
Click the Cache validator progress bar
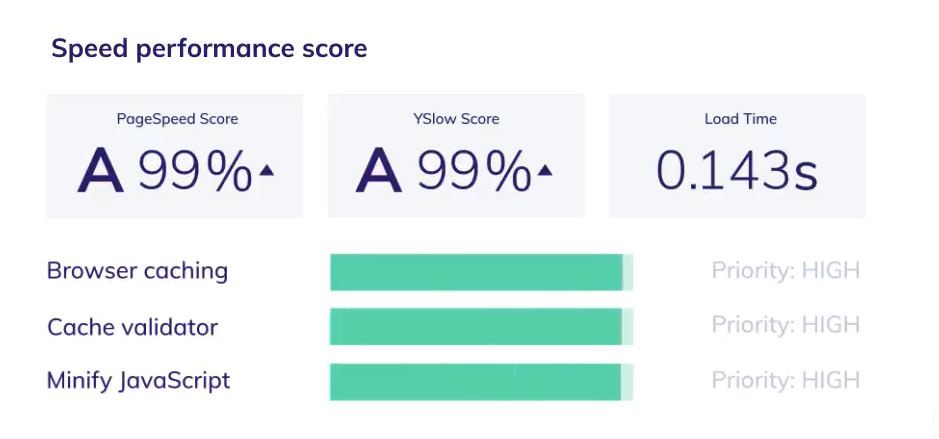481,326
